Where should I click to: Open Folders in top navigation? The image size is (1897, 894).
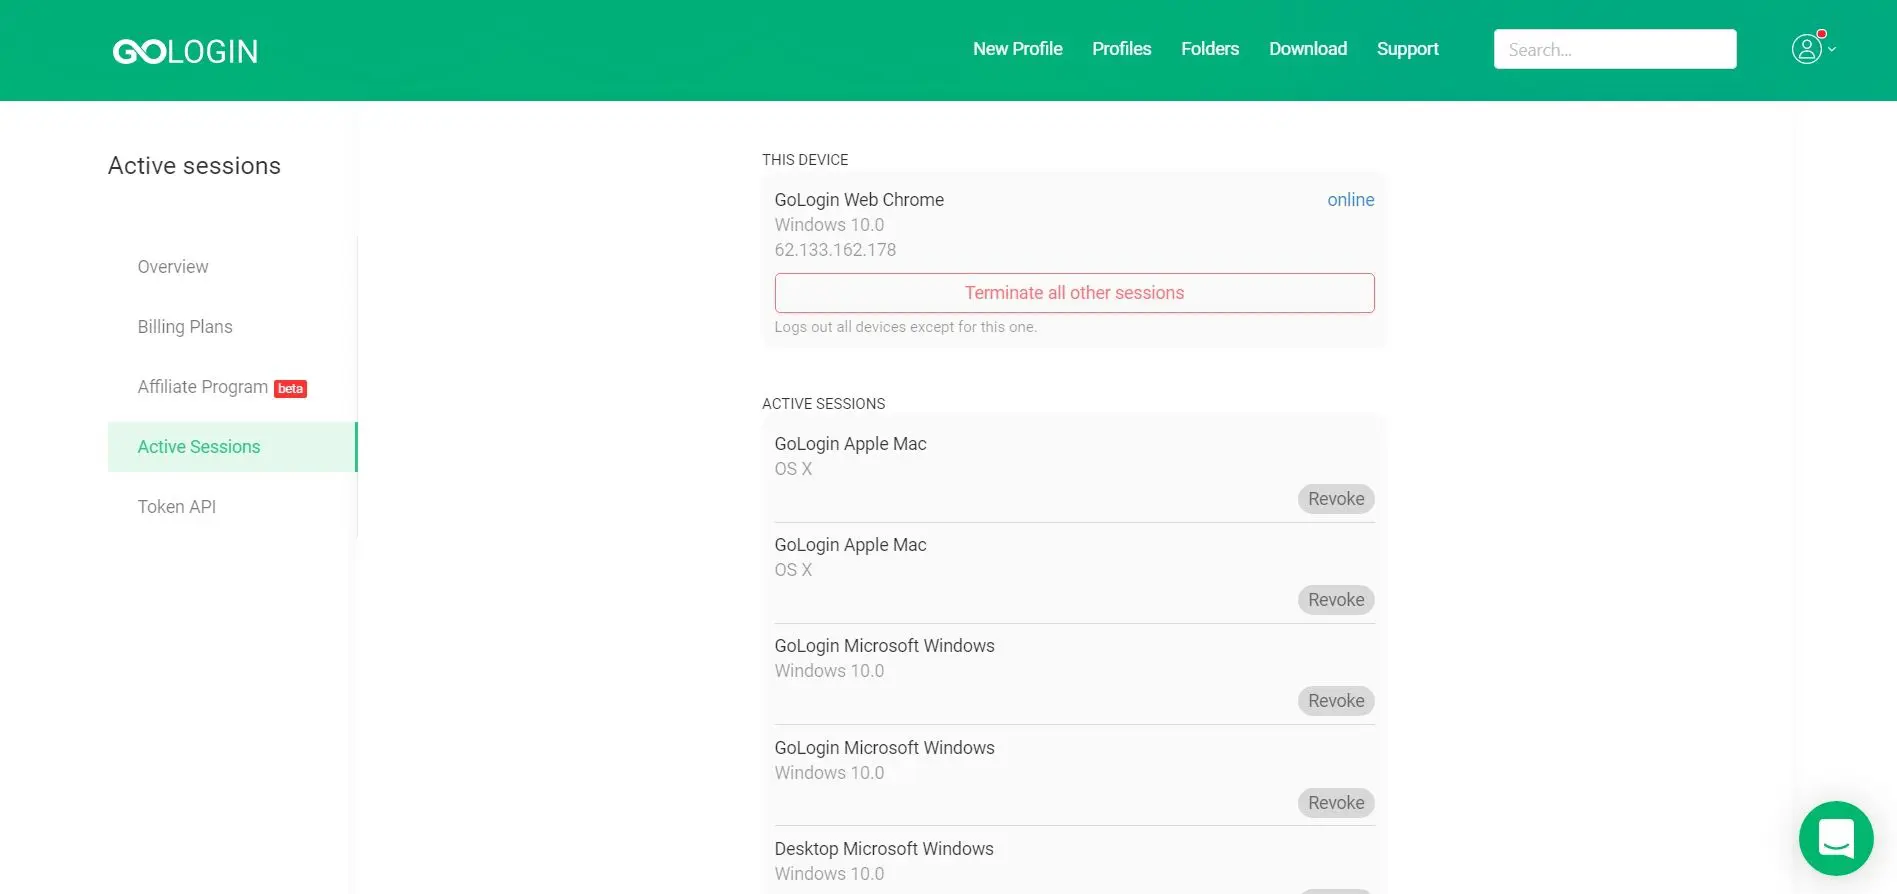[x=1209, y=49]
